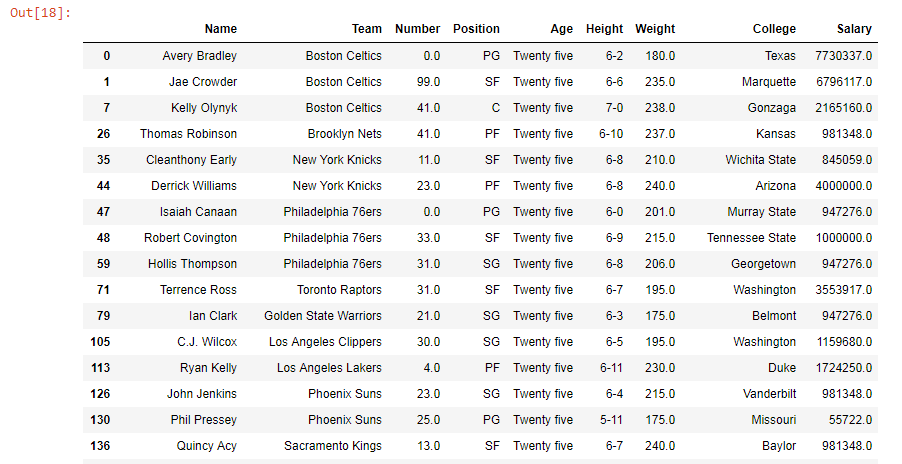The width and height of the screenshot is (902, 464).
Task: Click the Name column header
Action: pyautogui.click(x=220, y=29)
